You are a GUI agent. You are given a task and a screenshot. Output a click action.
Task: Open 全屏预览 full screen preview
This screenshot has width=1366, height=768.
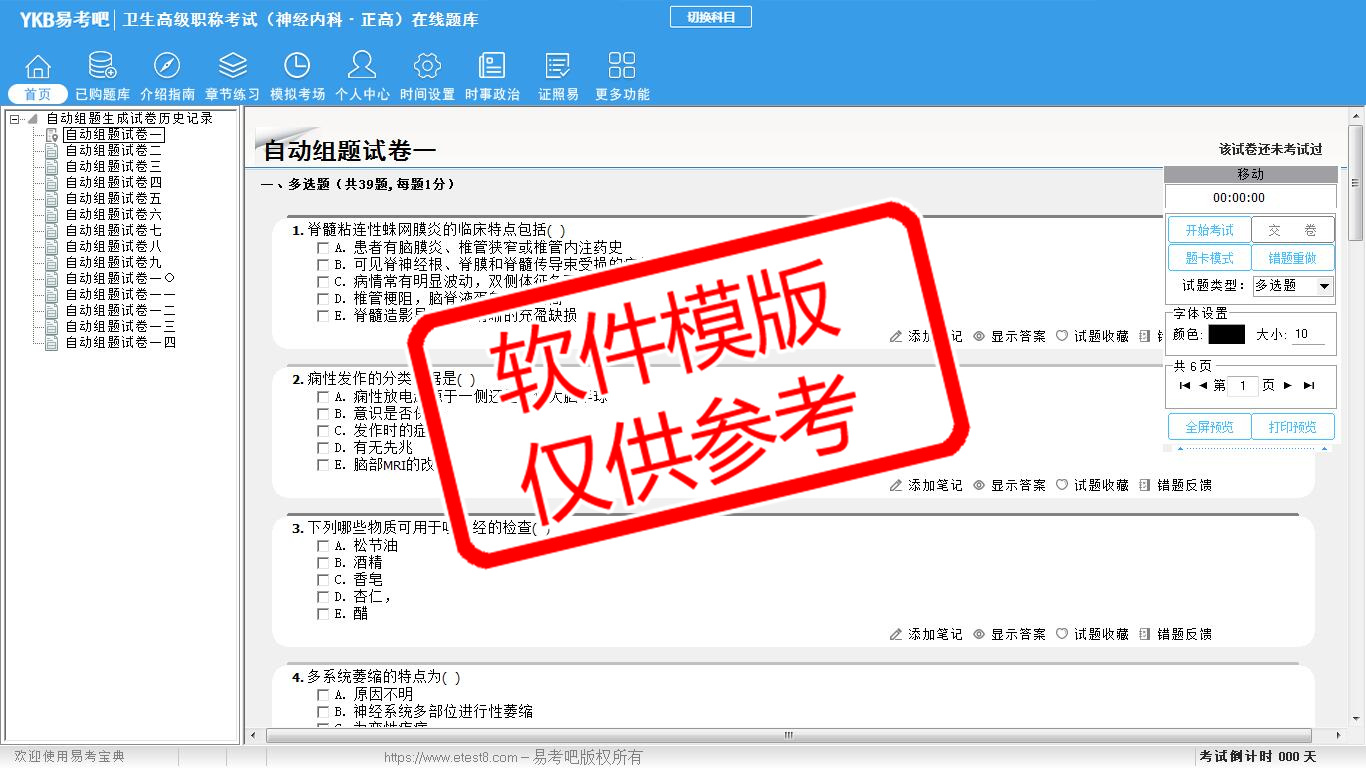1210,427
